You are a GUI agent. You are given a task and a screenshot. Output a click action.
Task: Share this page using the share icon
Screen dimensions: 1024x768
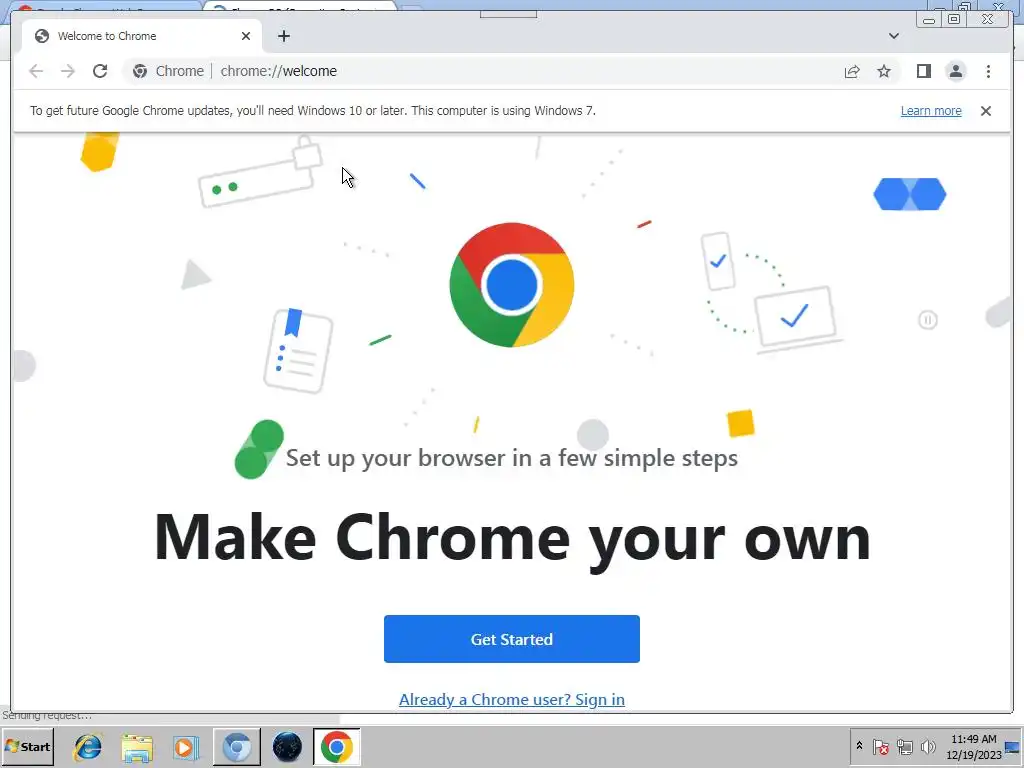(x=852, y=71)
